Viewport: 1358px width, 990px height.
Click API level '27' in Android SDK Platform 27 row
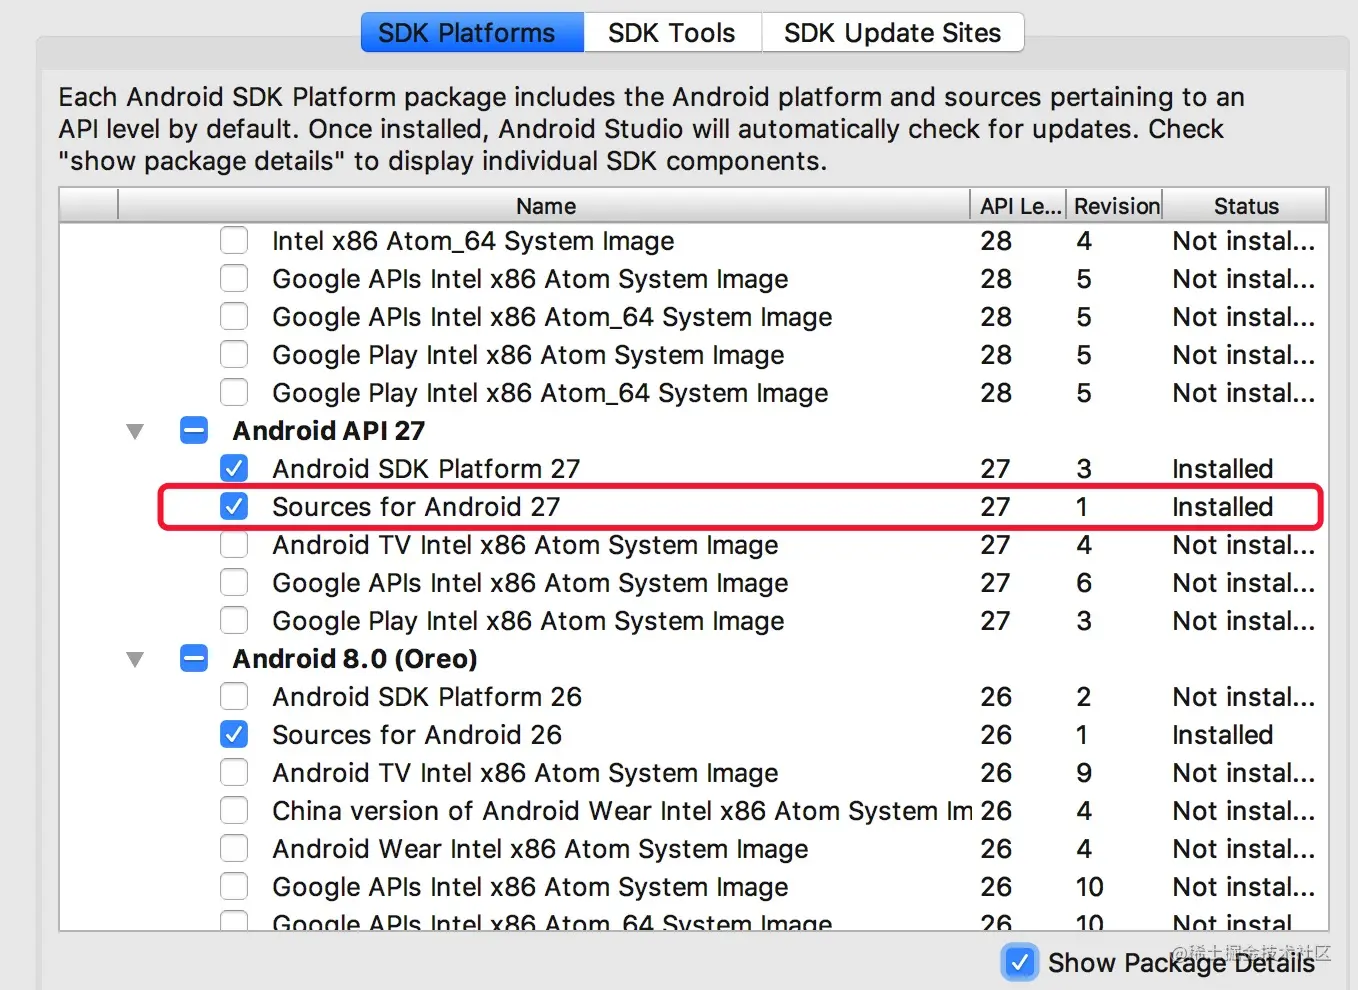995,469
